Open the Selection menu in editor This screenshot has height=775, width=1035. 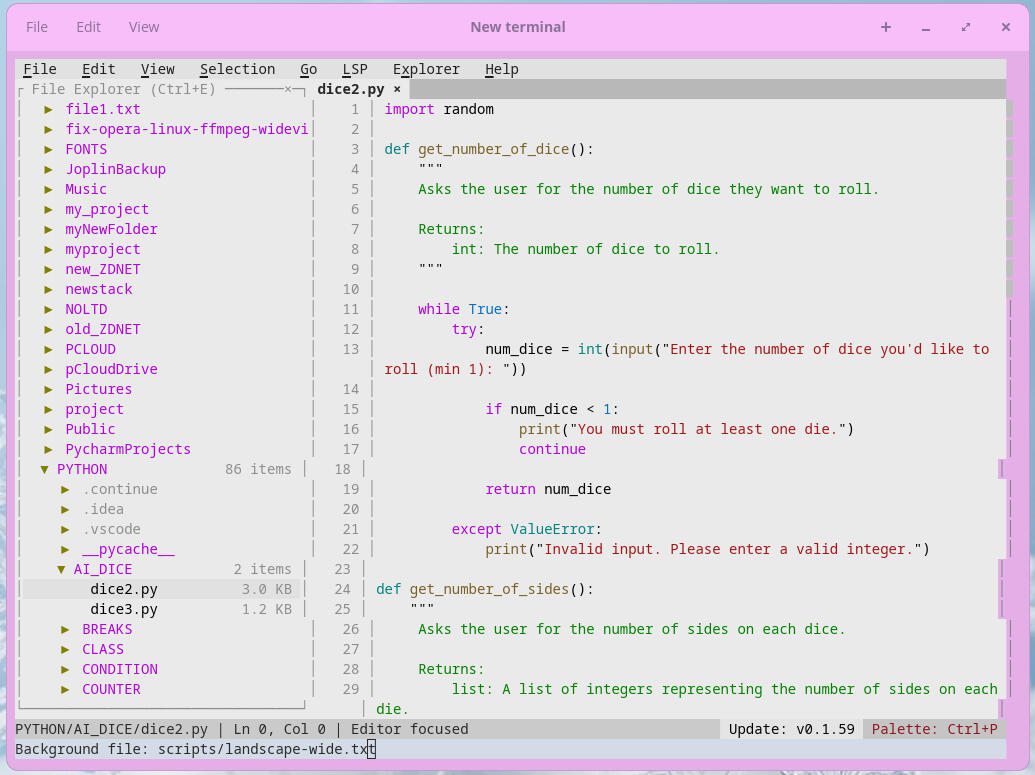pos(237,69)
